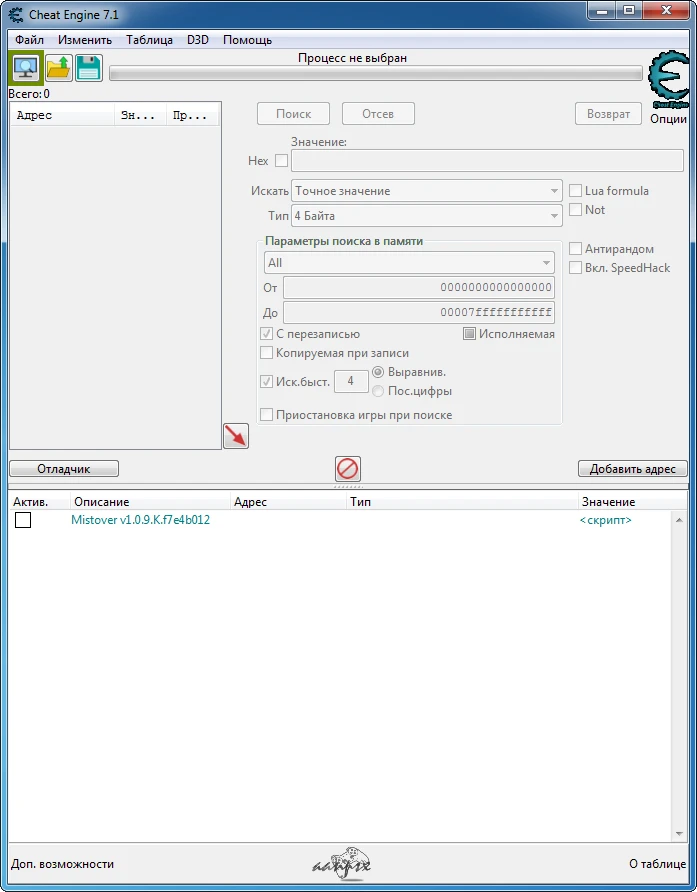Viewport: 697px width, 892px height.
Task: Open the process list icon
Action: 26,68
